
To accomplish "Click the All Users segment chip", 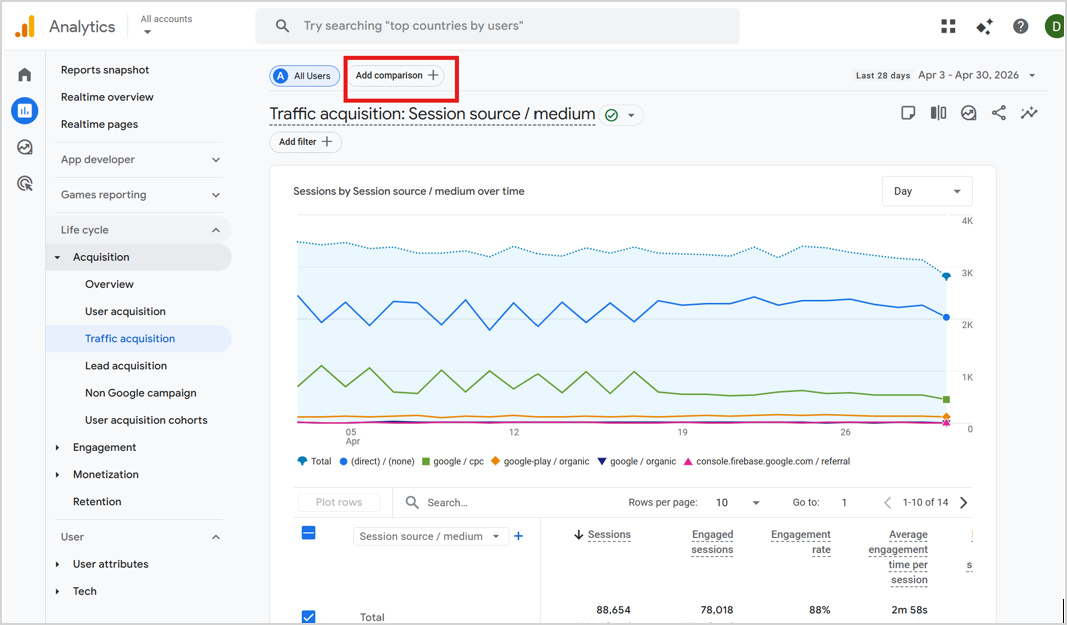I will (304, 76).
